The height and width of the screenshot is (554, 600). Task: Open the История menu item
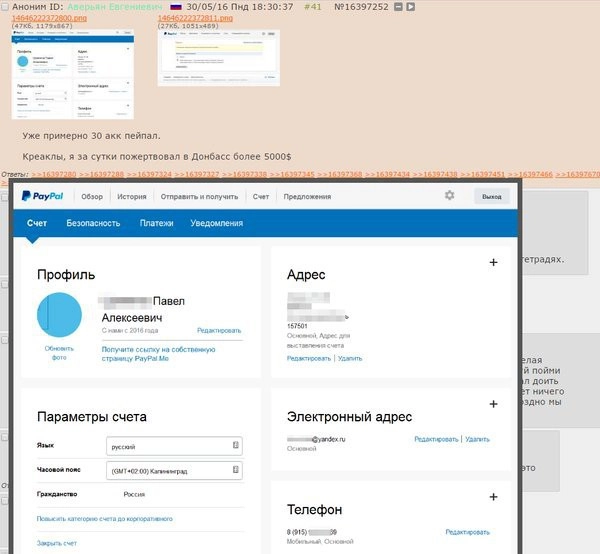click(131, 197)
